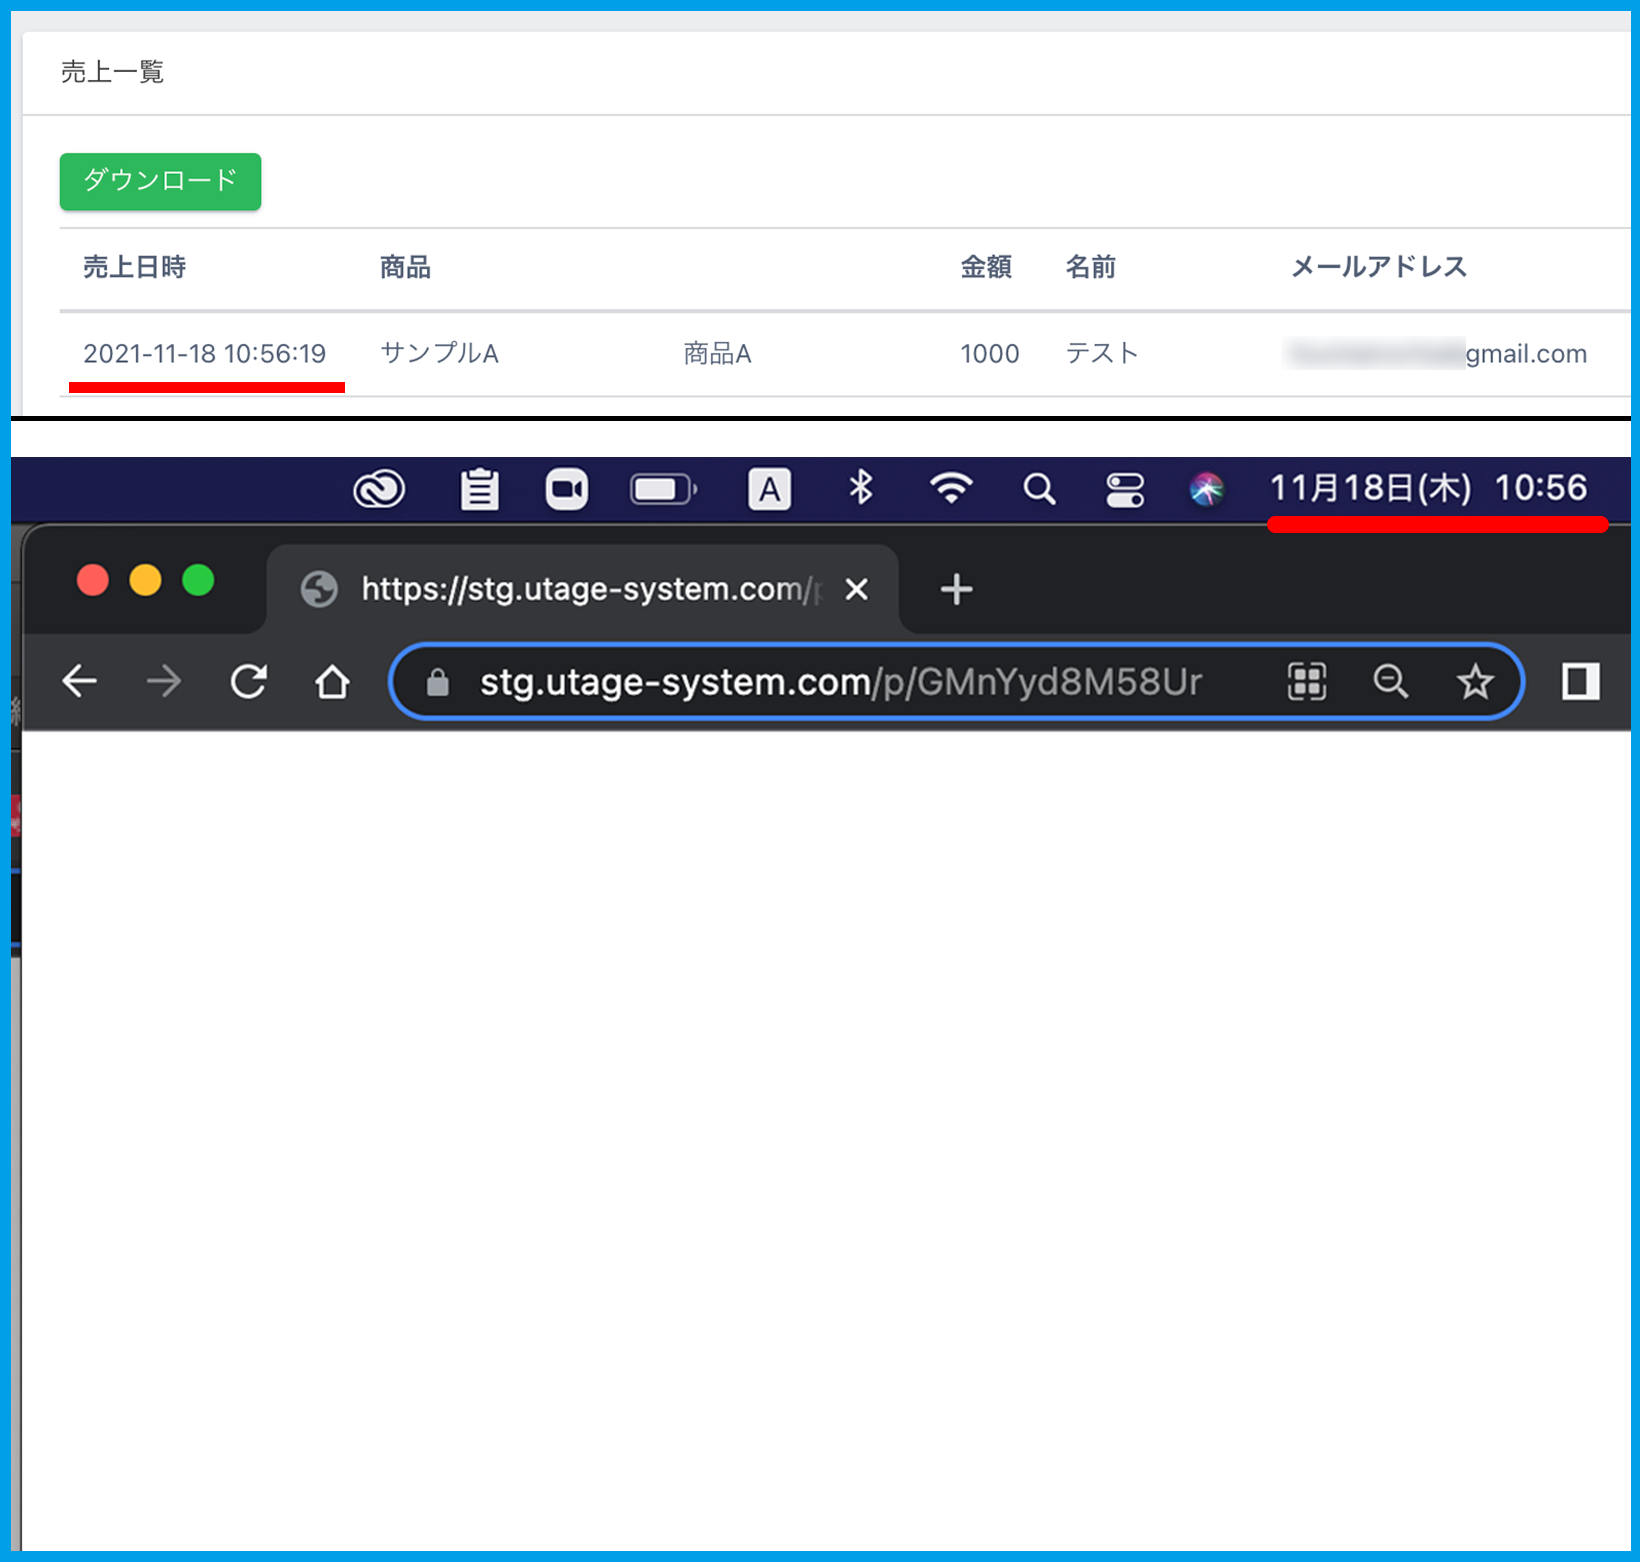Select the stg.utage-system.com browser tab
Screen dimensions: 1640x1562
[580, 589]
